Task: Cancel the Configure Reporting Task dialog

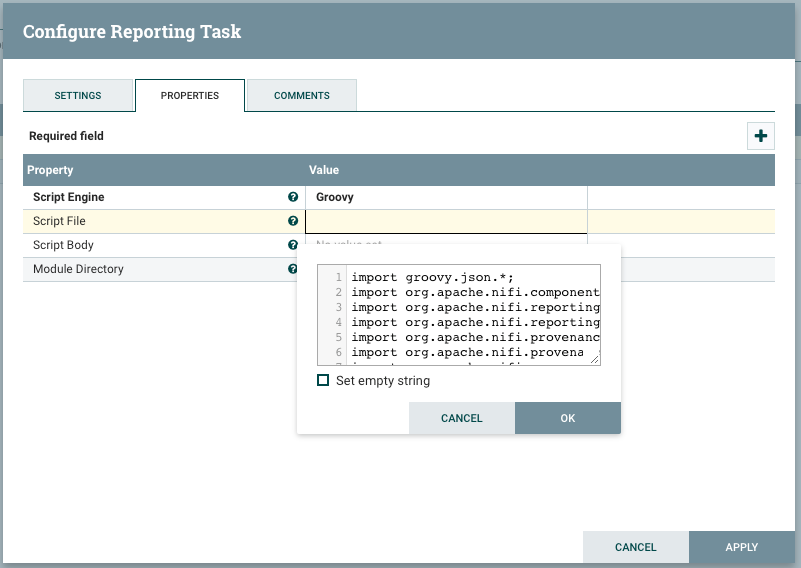Action: pyautogui.click(x=635, y=547)
